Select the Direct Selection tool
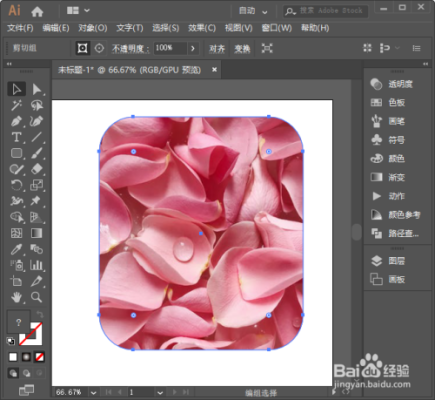 [36, 89]
